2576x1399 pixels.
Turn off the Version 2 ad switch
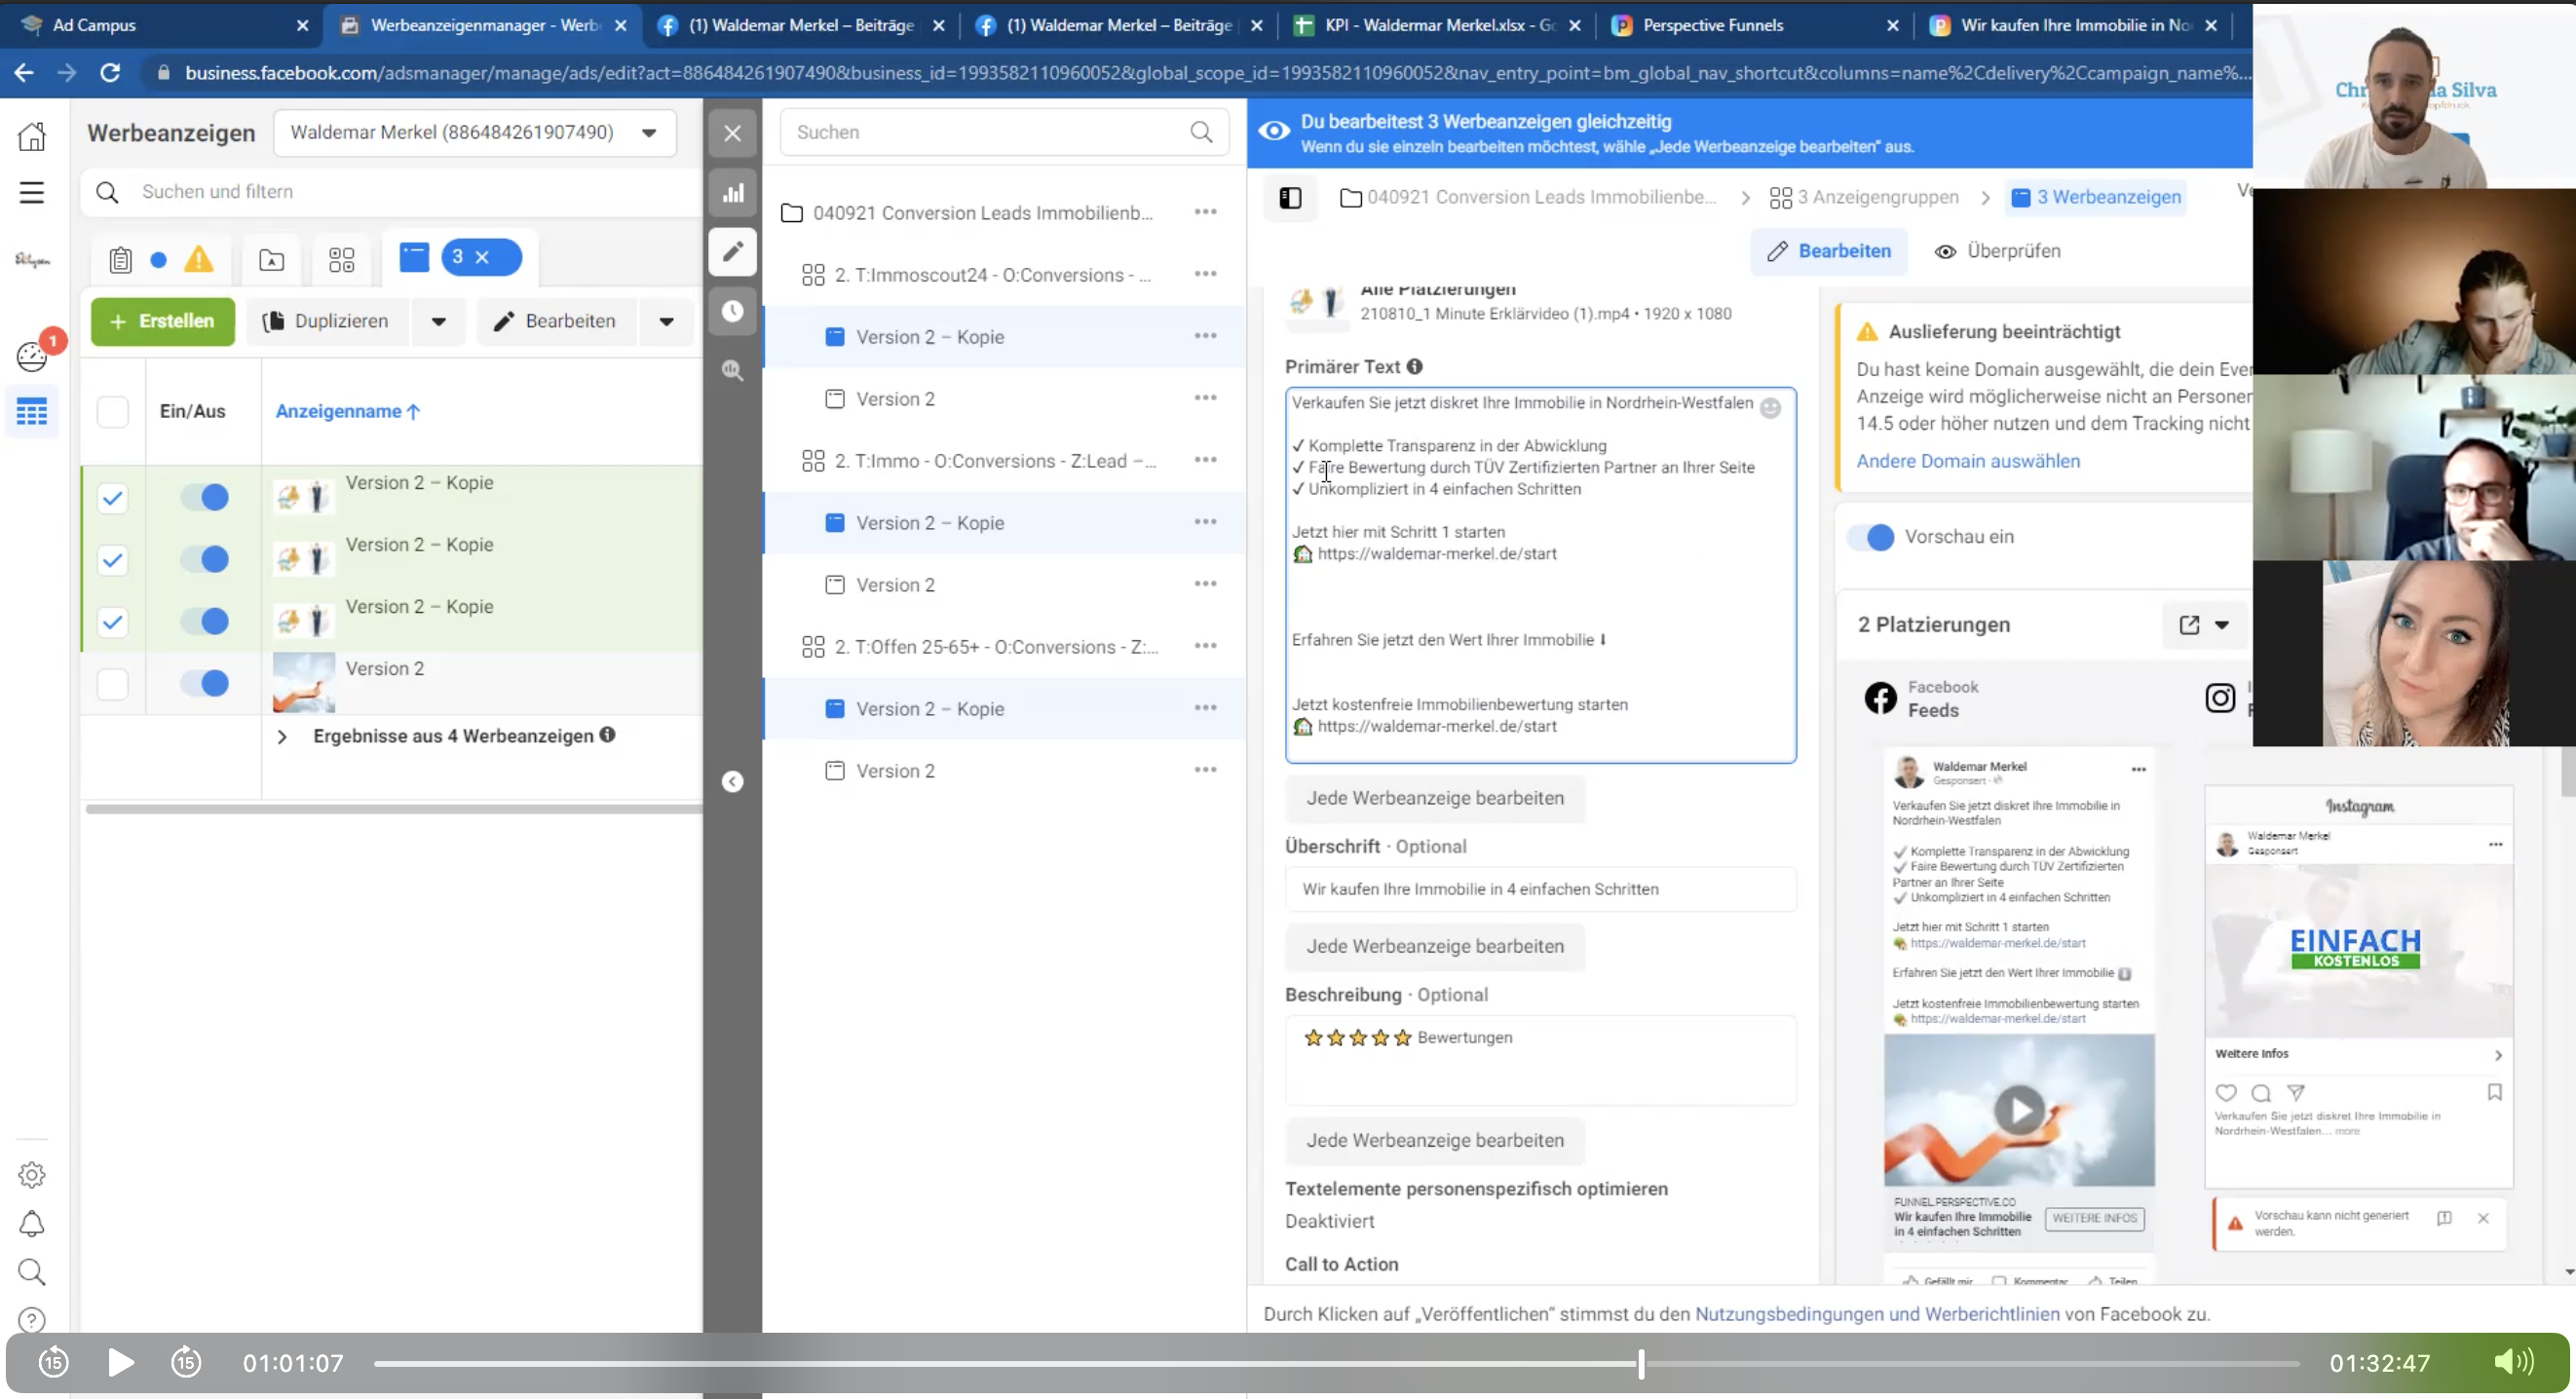(x=205, y=683)
